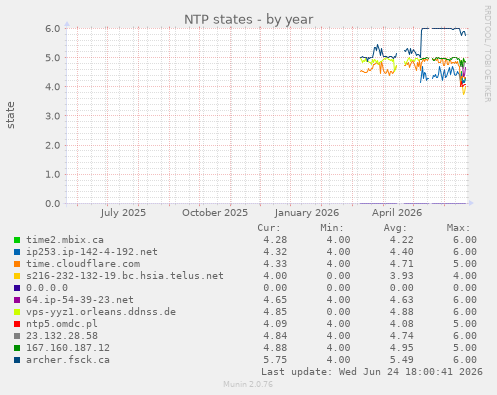Click the April 2026 axis label
The image size is (497, 395).
(x=397, y=213)
